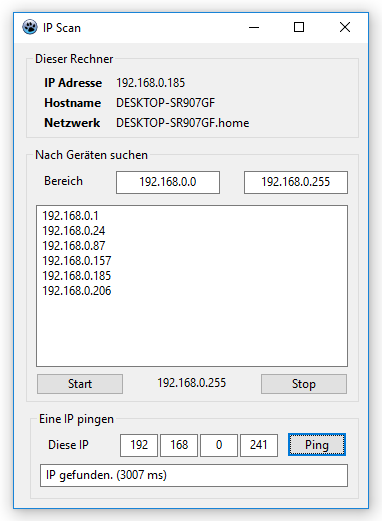Viewport: 382px width, 521px height.
Task: Minimize the IP Scan window
Action: (x=254, y=27)
